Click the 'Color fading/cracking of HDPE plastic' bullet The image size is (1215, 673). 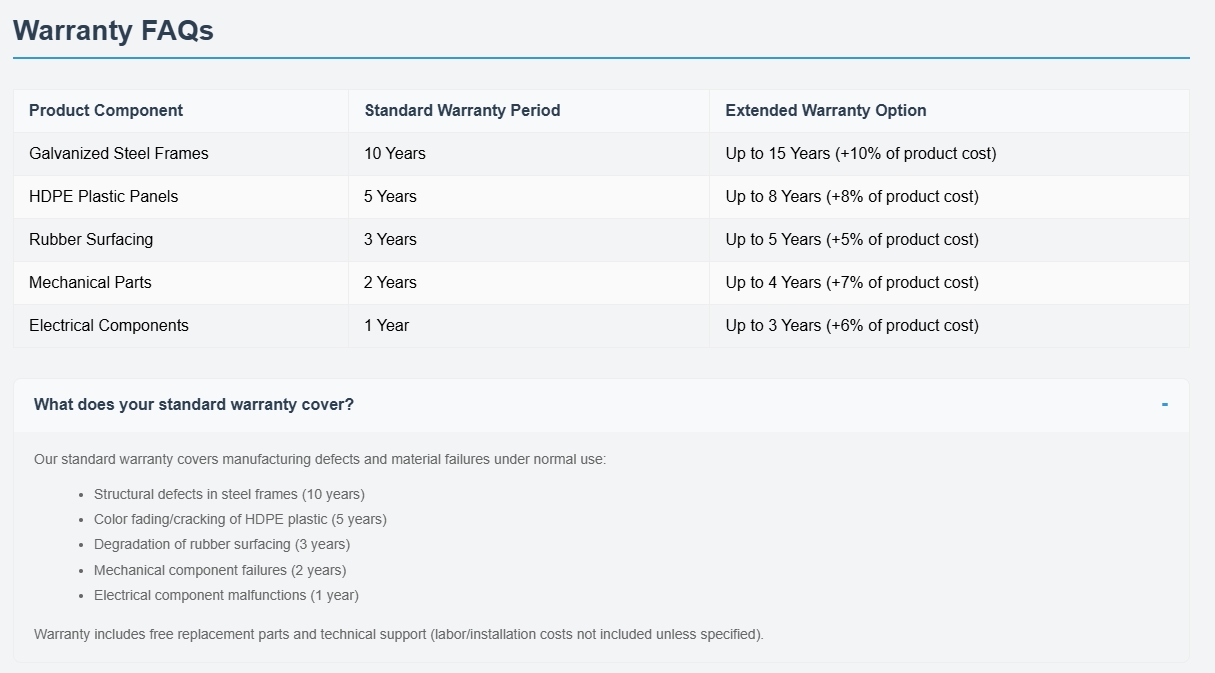(x=240, y=519)
